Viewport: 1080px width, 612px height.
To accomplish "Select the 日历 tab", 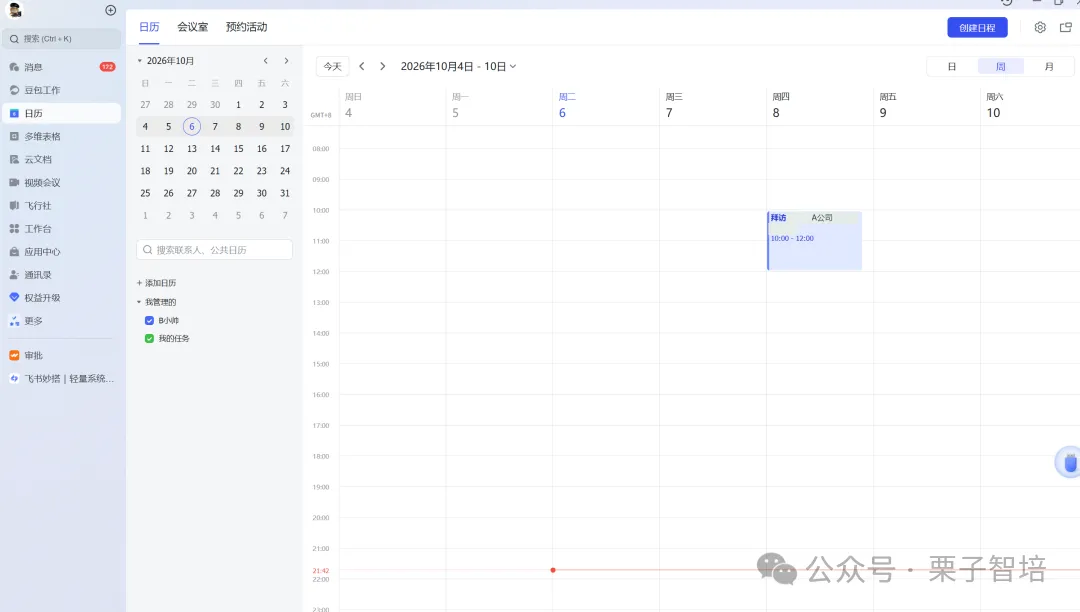I will [149, 27].
